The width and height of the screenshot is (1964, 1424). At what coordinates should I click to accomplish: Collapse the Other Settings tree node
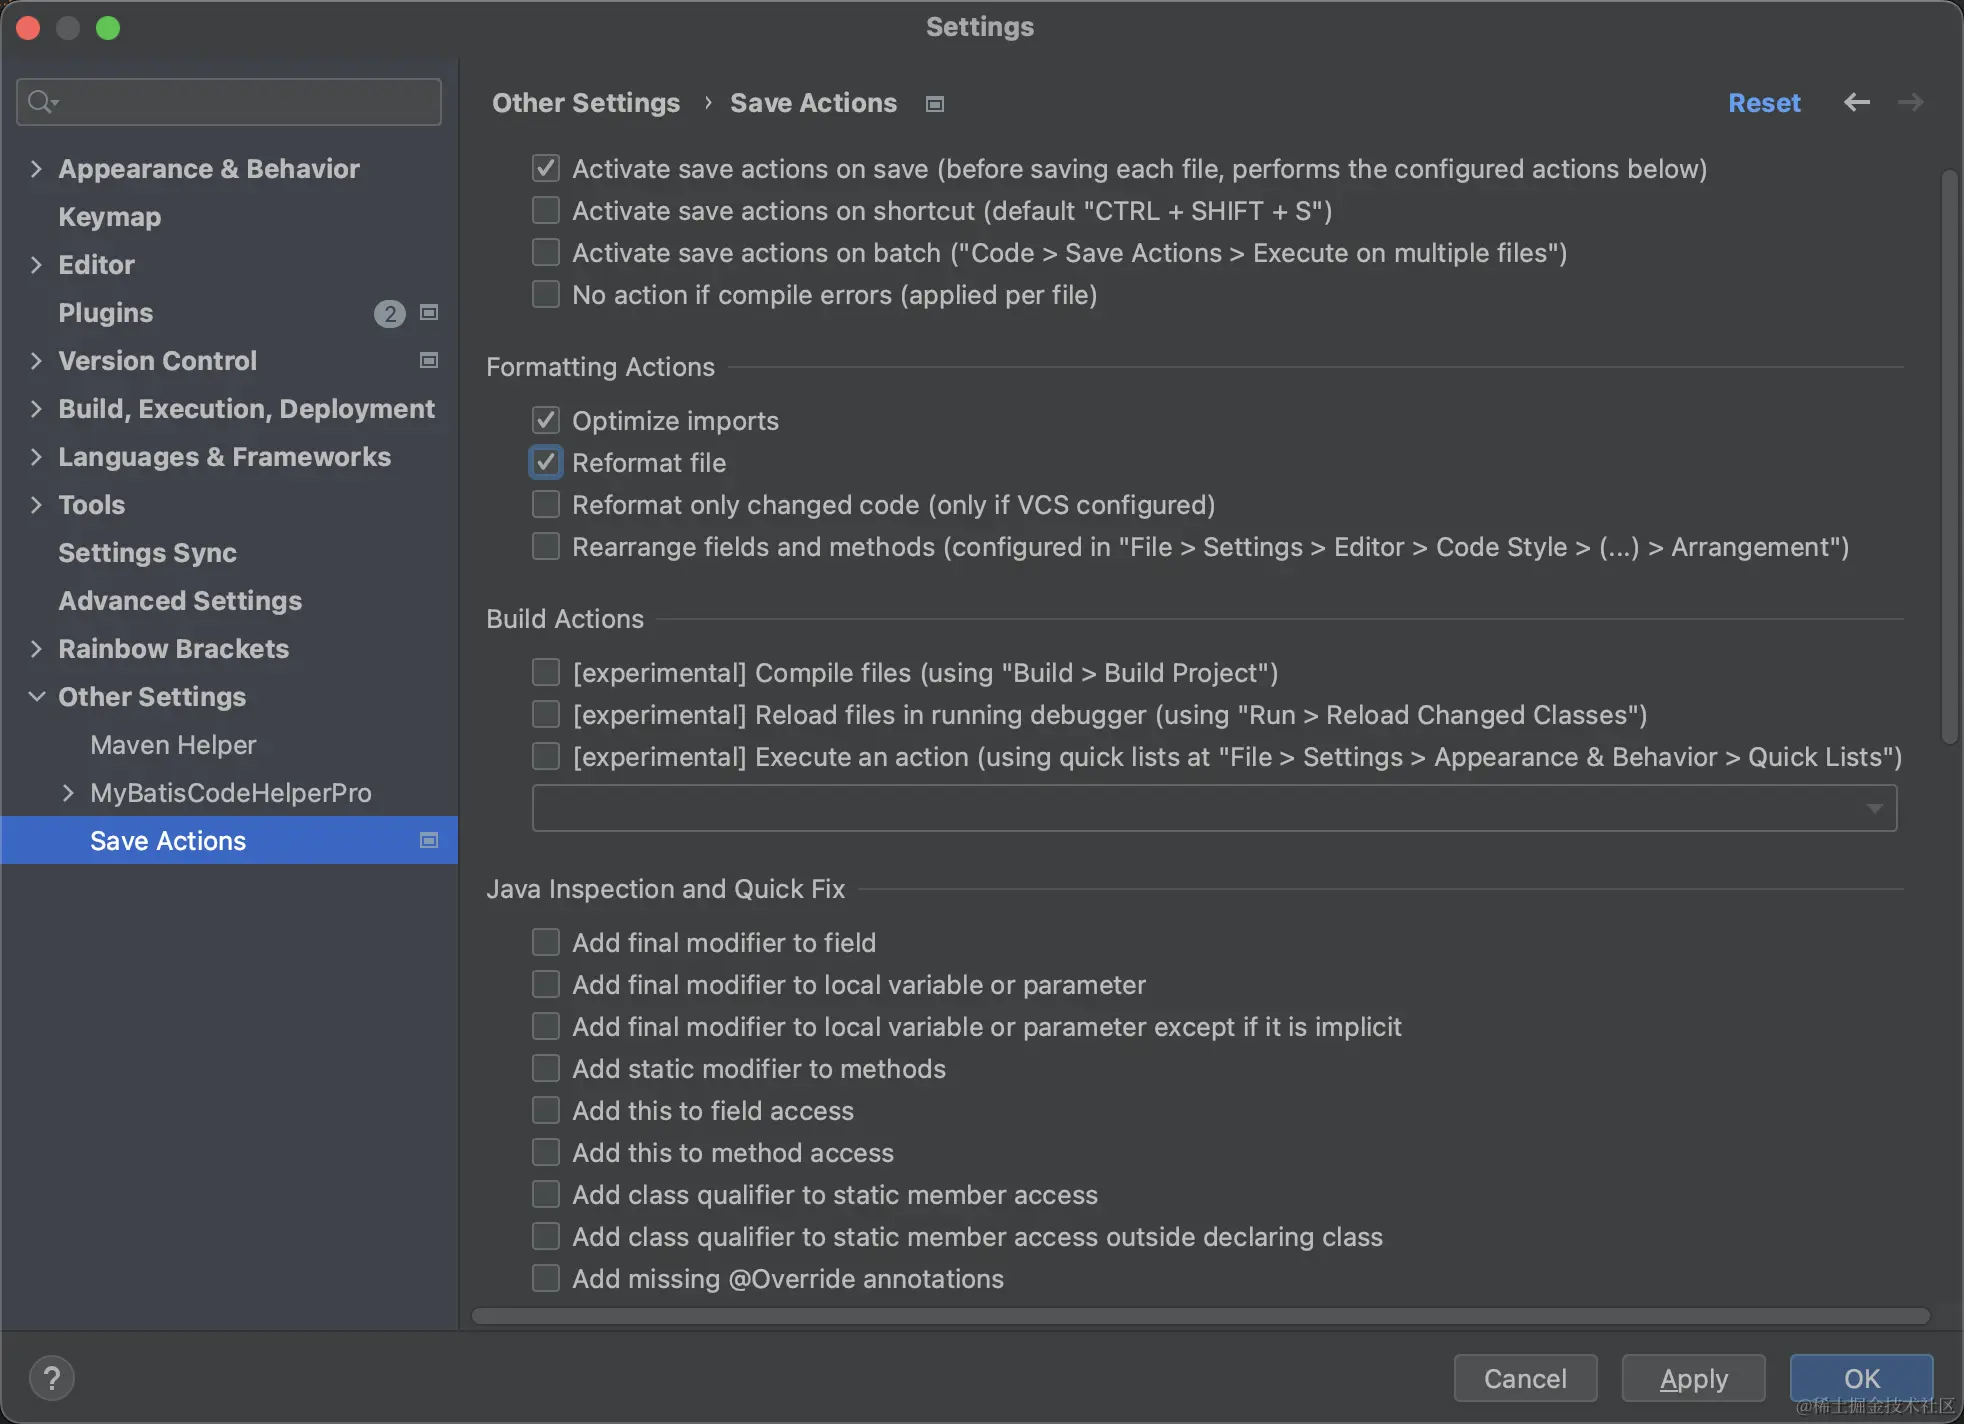tap(36, 697)
